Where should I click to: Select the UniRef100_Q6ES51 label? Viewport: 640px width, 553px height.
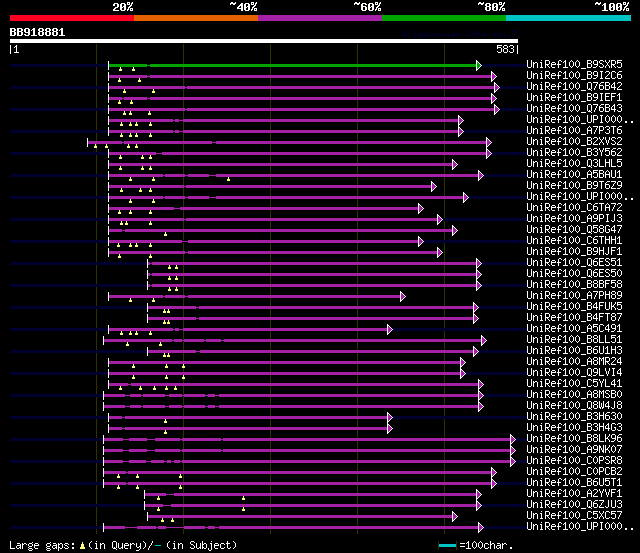click(x=574, y=263)
